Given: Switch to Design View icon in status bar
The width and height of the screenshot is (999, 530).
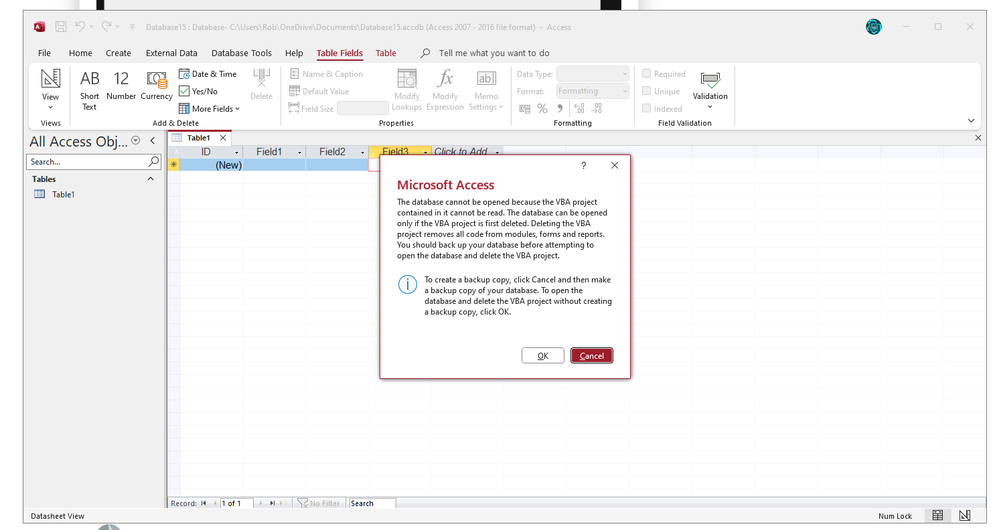Looking at the screenshot, I should (965, 515).
